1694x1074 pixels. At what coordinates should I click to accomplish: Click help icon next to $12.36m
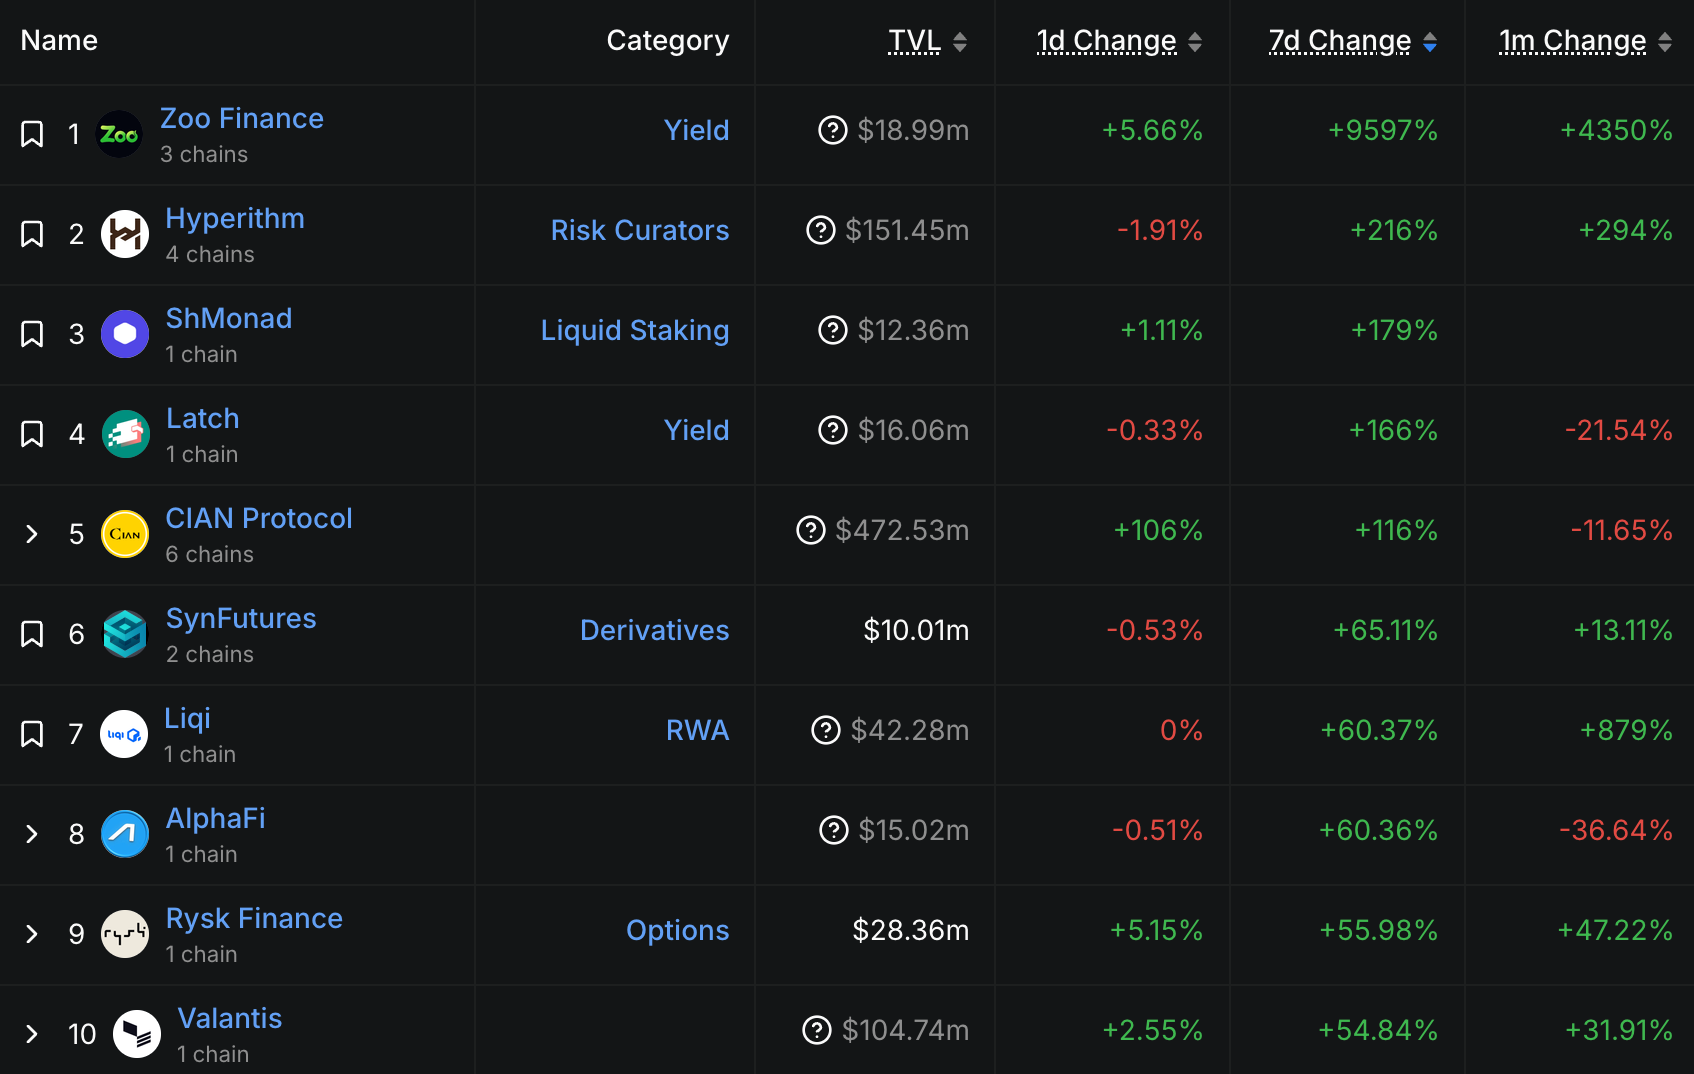[x=833, y=330]
